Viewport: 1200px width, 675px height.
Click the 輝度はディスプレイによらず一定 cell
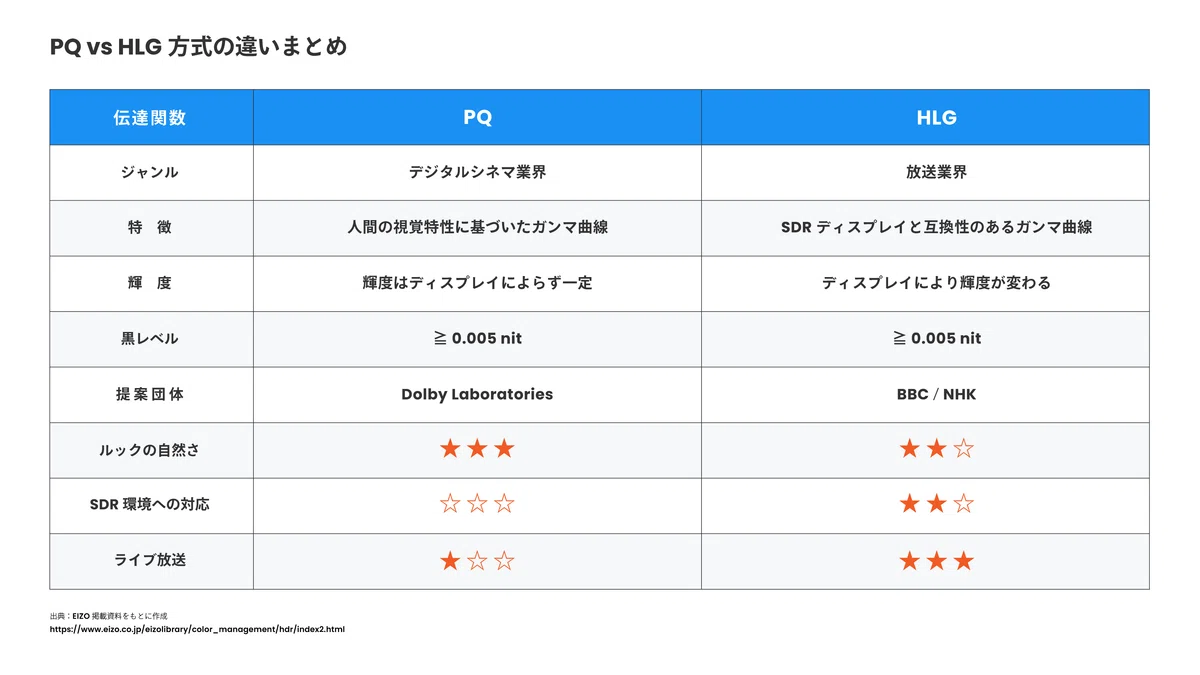click(477, 283)
